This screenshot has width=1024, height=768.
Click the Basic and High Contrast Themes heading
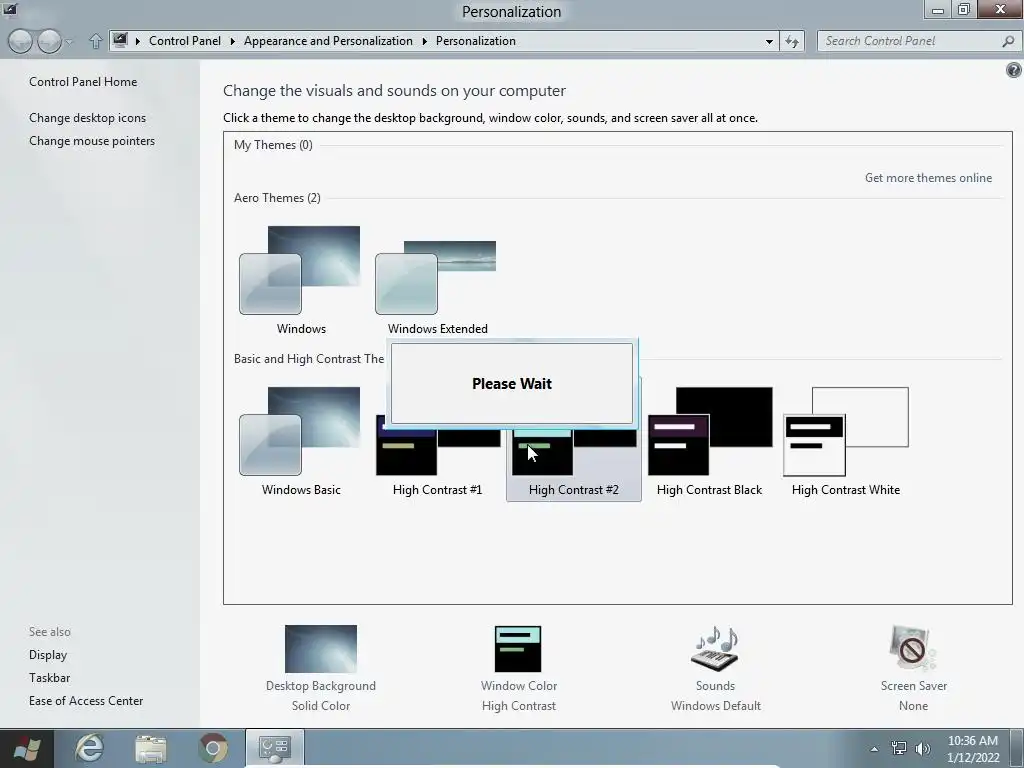click(309, 359)
